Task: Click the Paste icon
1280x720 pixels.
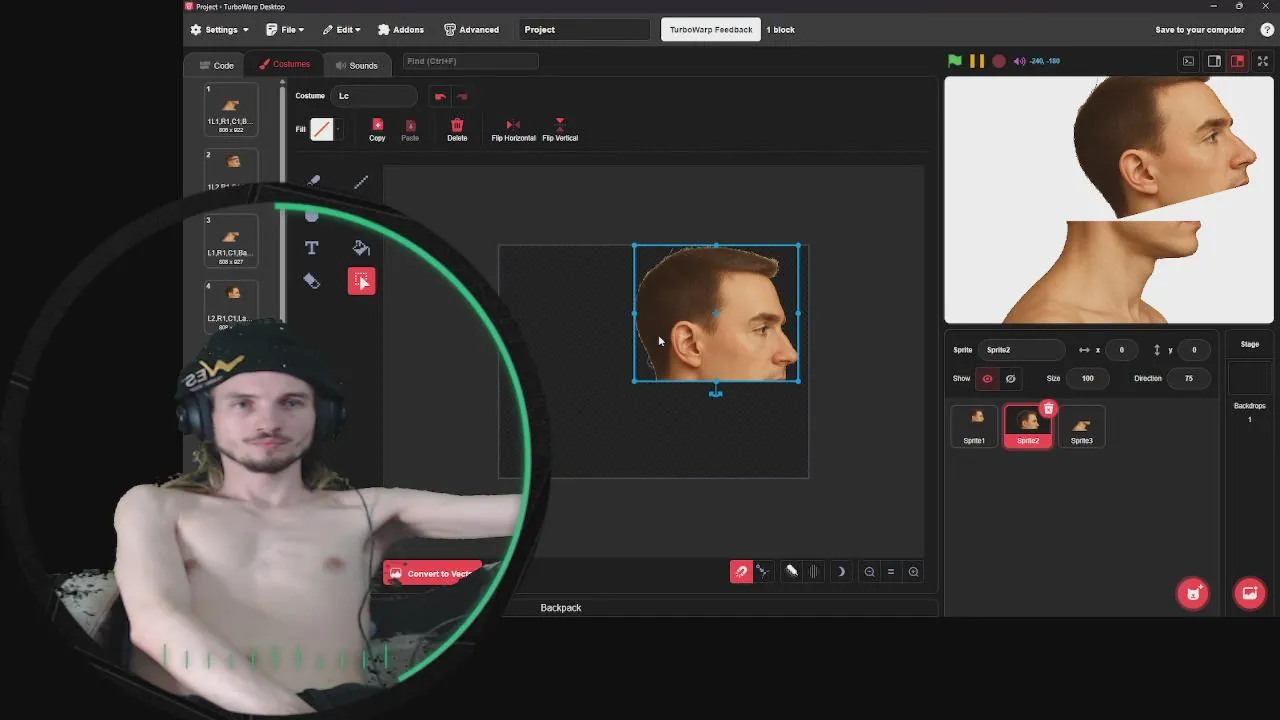Action: click(410, 130)
